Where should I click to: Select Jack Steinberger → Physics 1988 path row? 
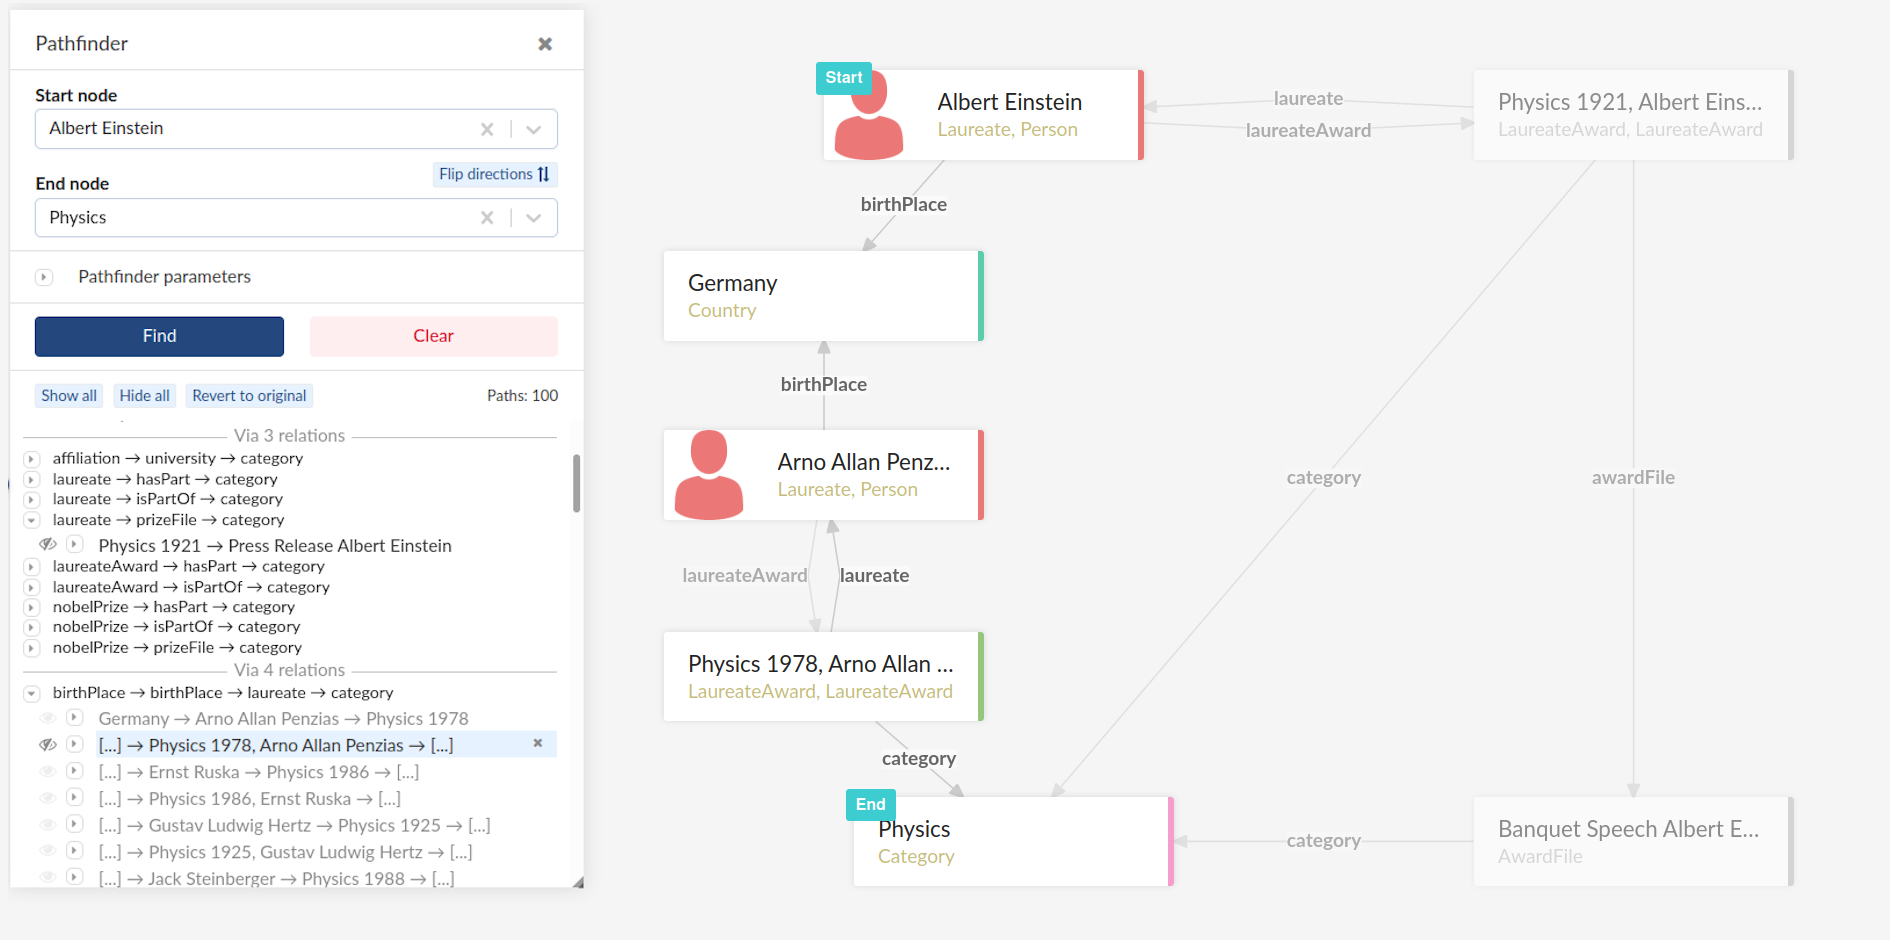click(x=276, y=879)
